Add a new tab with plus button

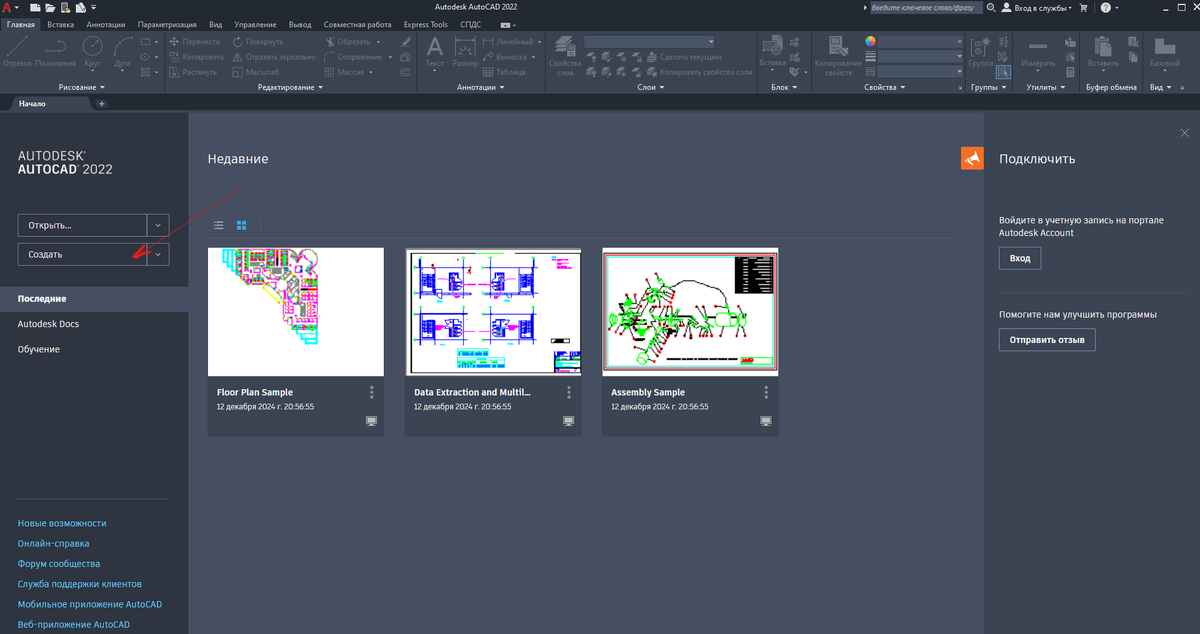(101, 104)
